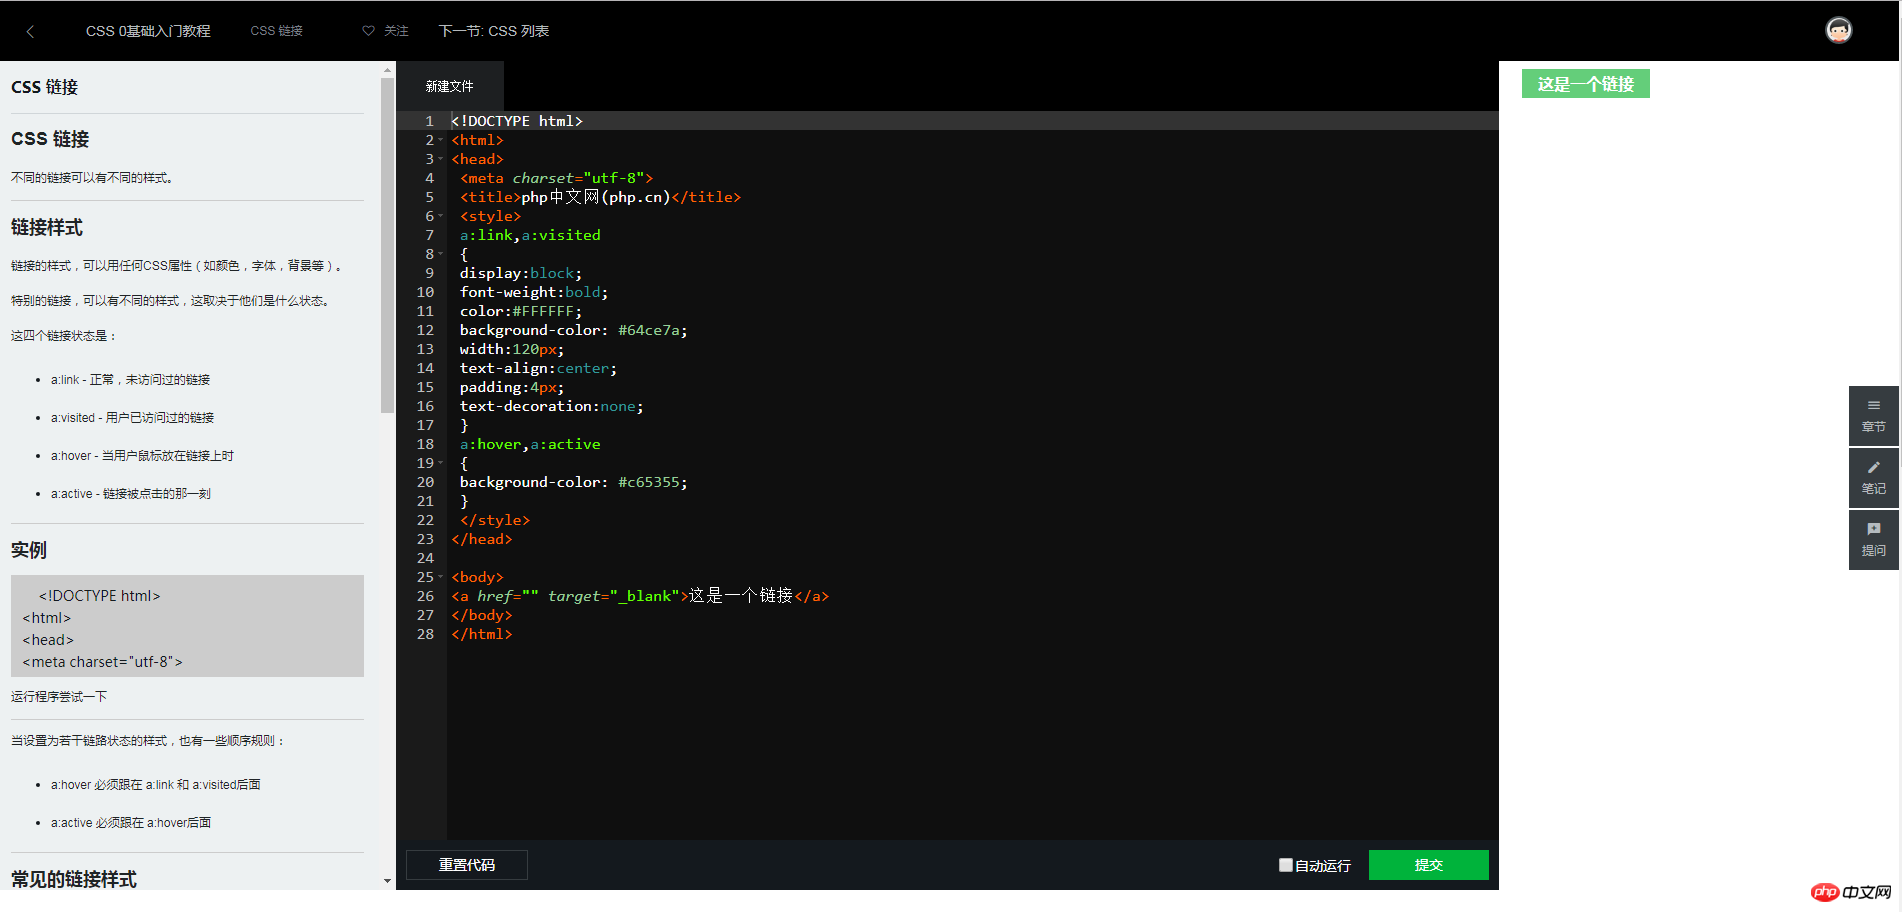
Task: Click line number 28 in gutter
Action: click(x=425, y=634)
